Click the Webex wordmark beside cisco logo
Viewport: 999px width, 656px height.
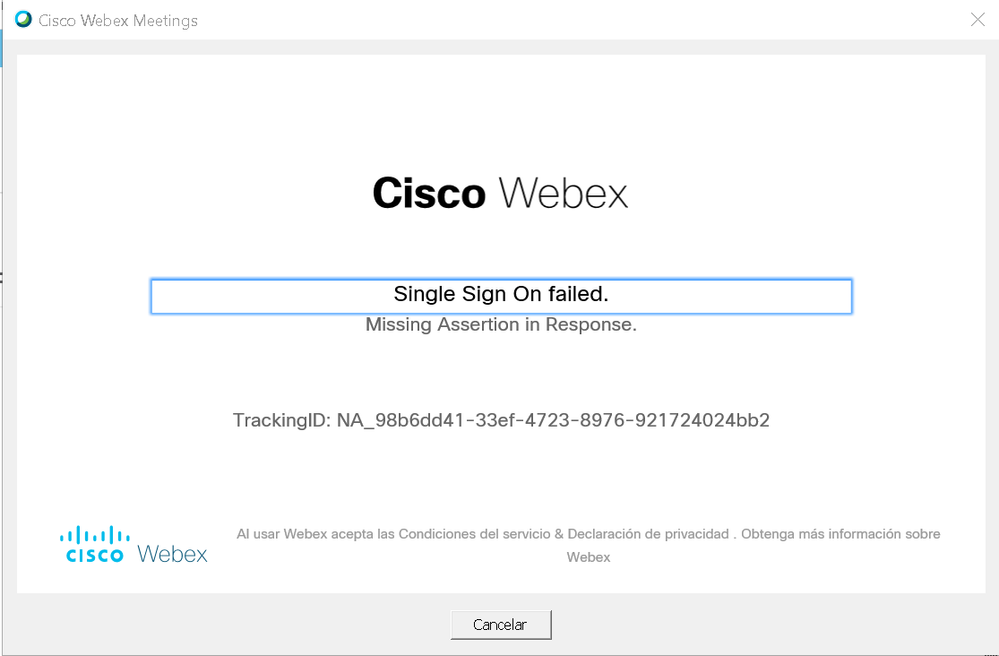[x=172, y=554]
